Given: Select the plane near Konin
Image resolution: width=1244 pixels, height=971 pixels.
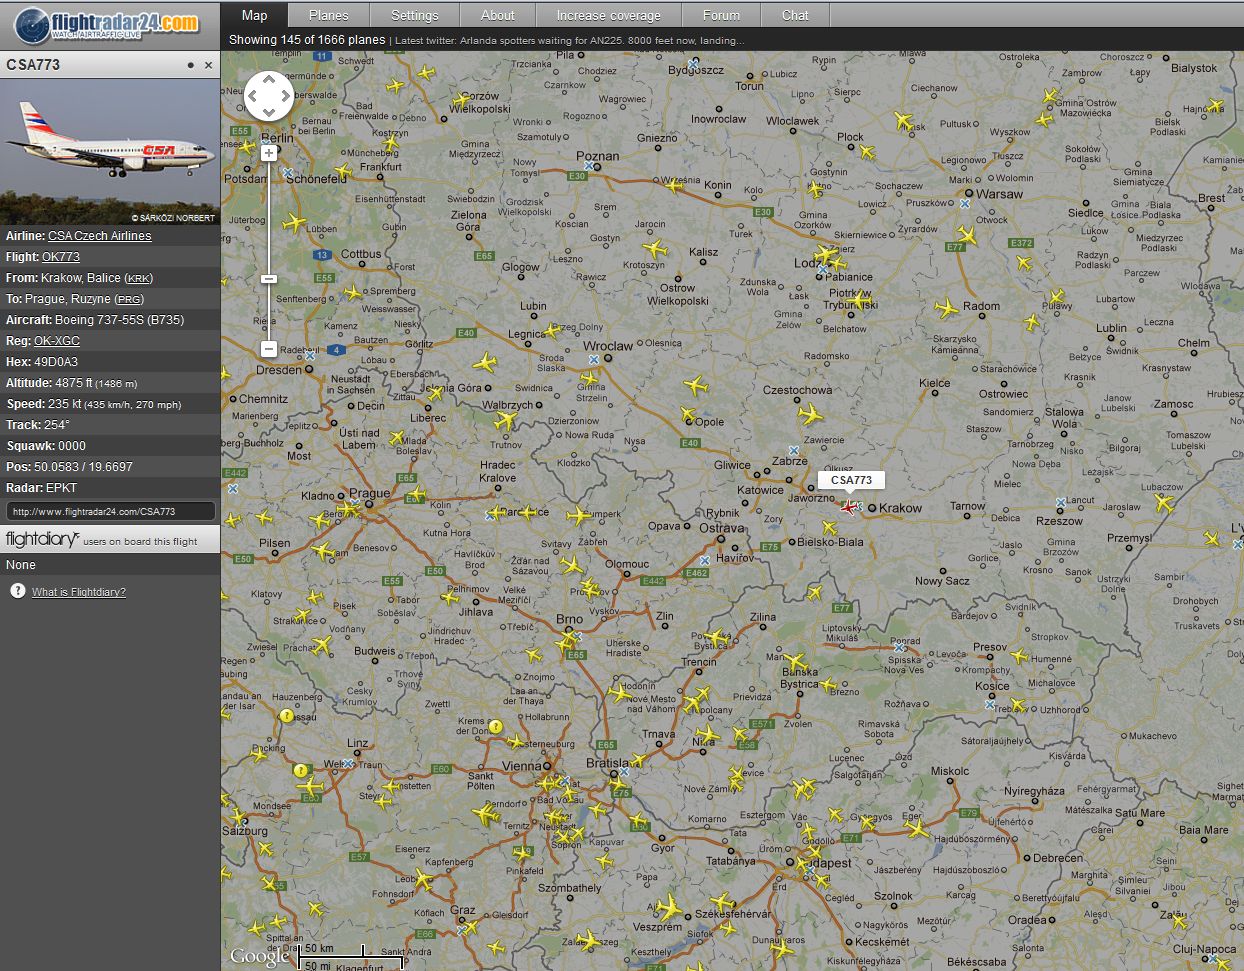Looking at the screenshot, I should point(675,185).
